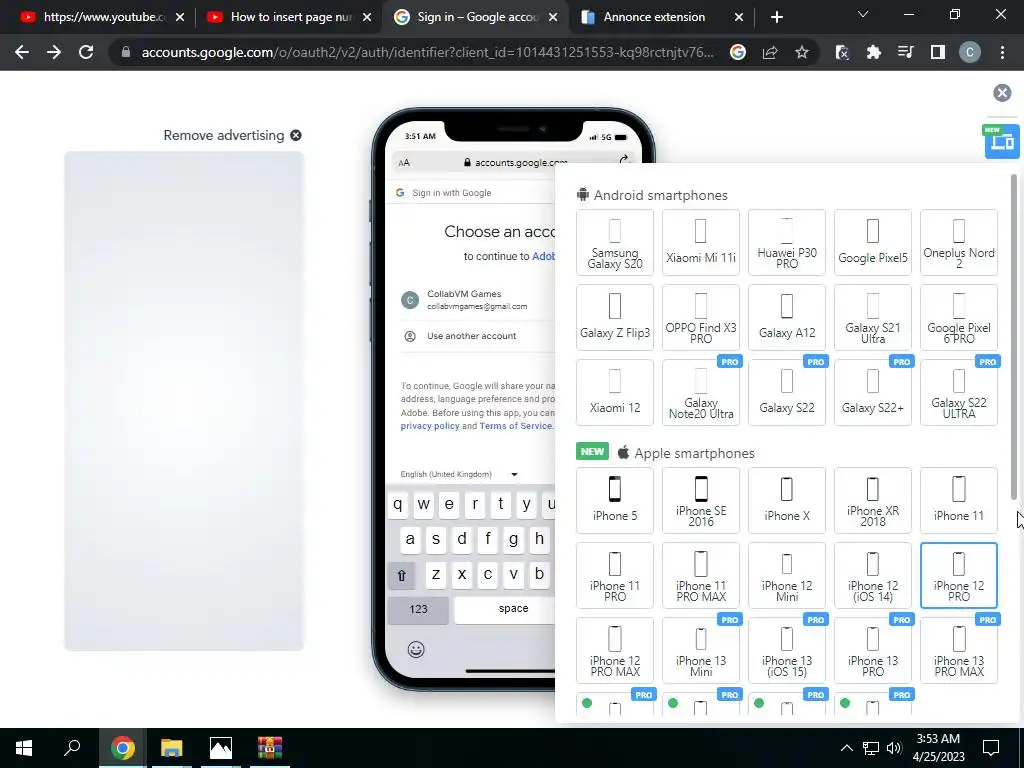
Task: Open Chrome profile avatar C
Action: point(970,52)
